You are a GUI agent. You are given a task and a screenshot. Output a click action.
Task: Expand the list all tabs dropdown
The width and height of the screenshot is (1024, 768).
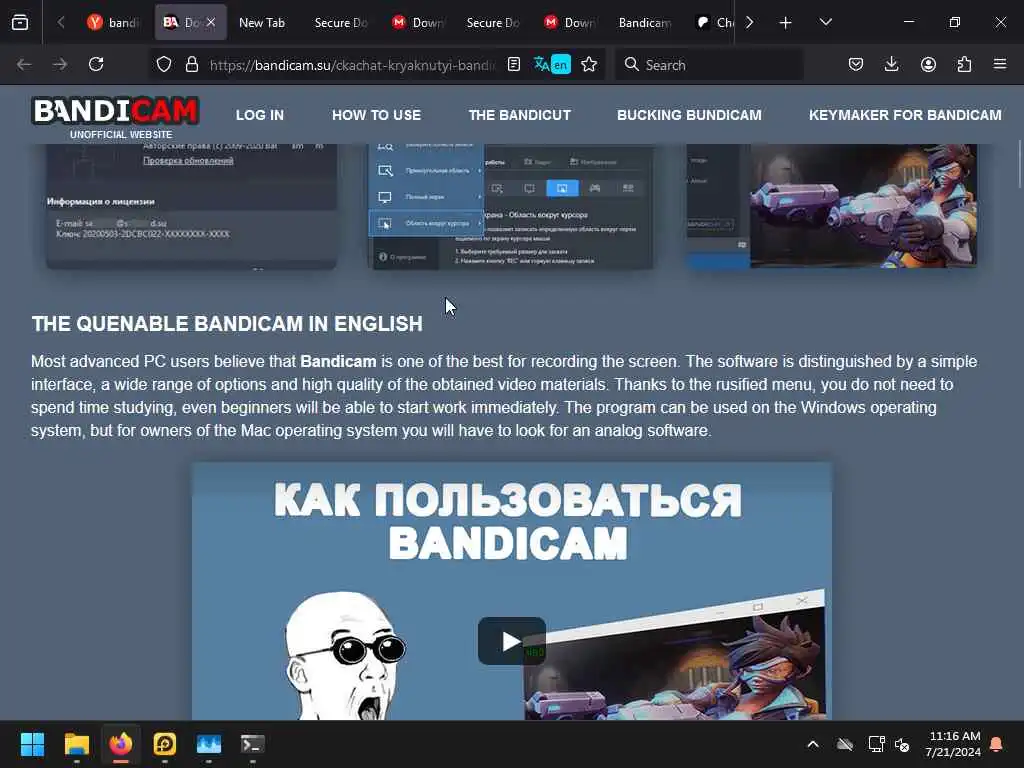coord(825,22)
